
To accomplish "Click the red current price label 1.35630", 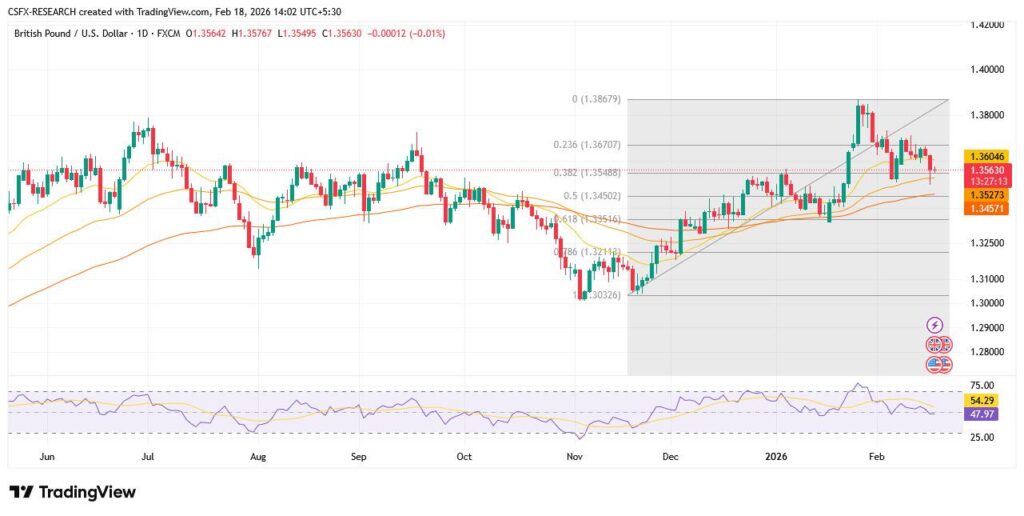I will pyautogui.click(x=985, y=170).
